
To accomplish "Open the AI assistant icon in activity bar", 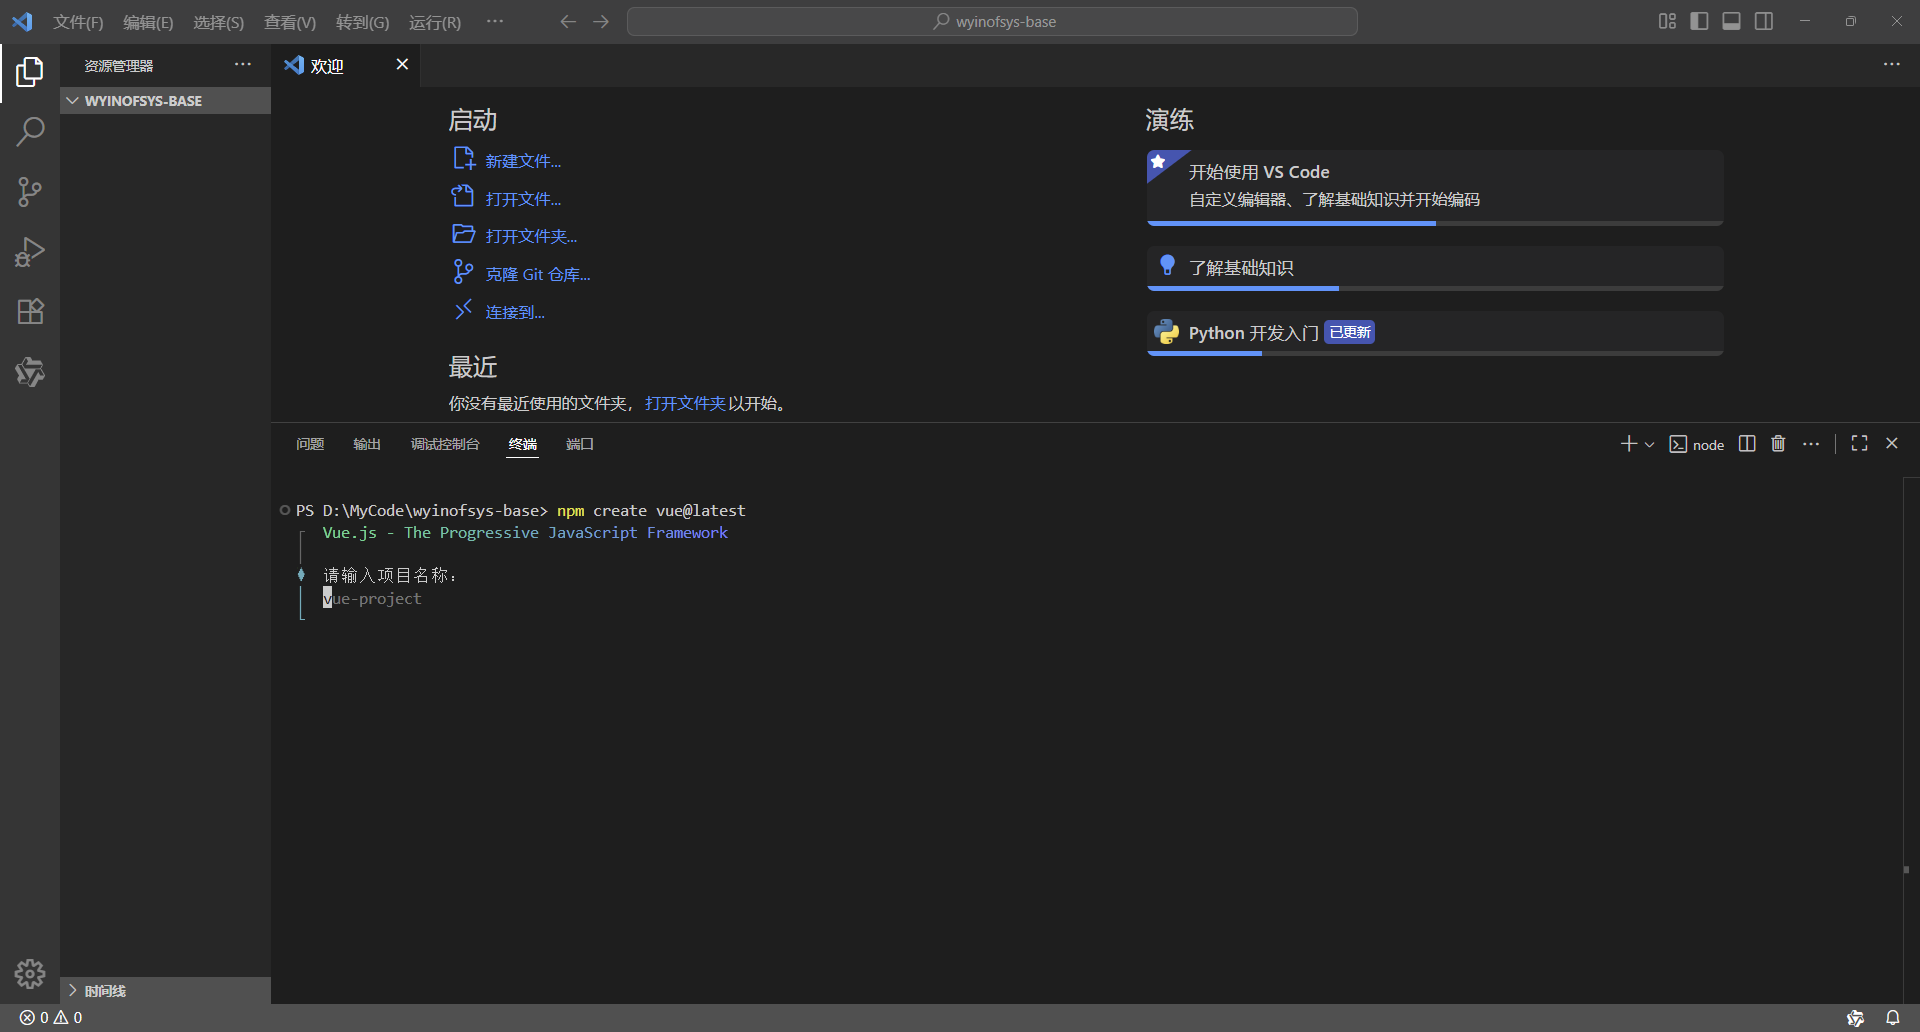I will (x=30, y=372).
